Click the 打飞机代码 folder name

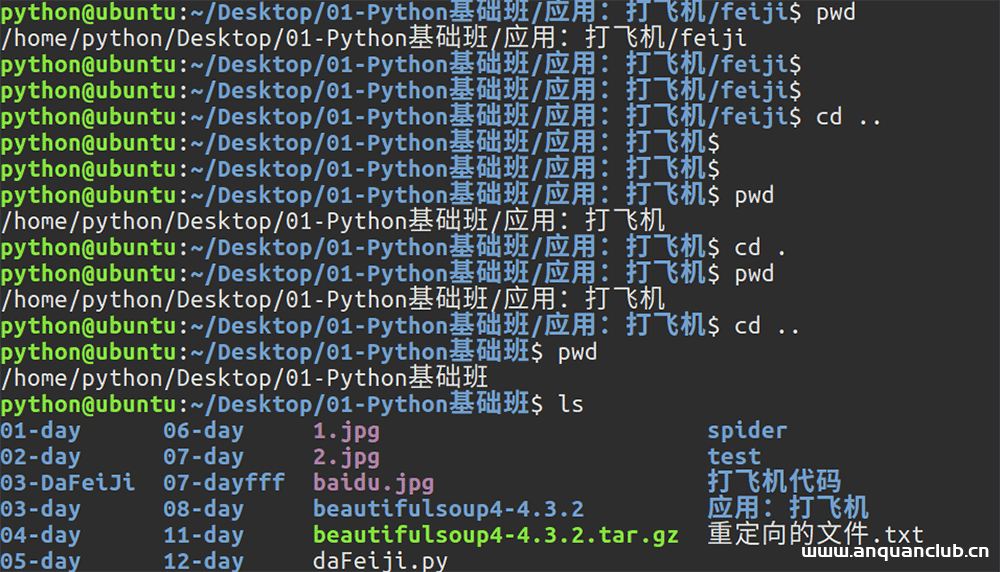[x=774, y=482]
